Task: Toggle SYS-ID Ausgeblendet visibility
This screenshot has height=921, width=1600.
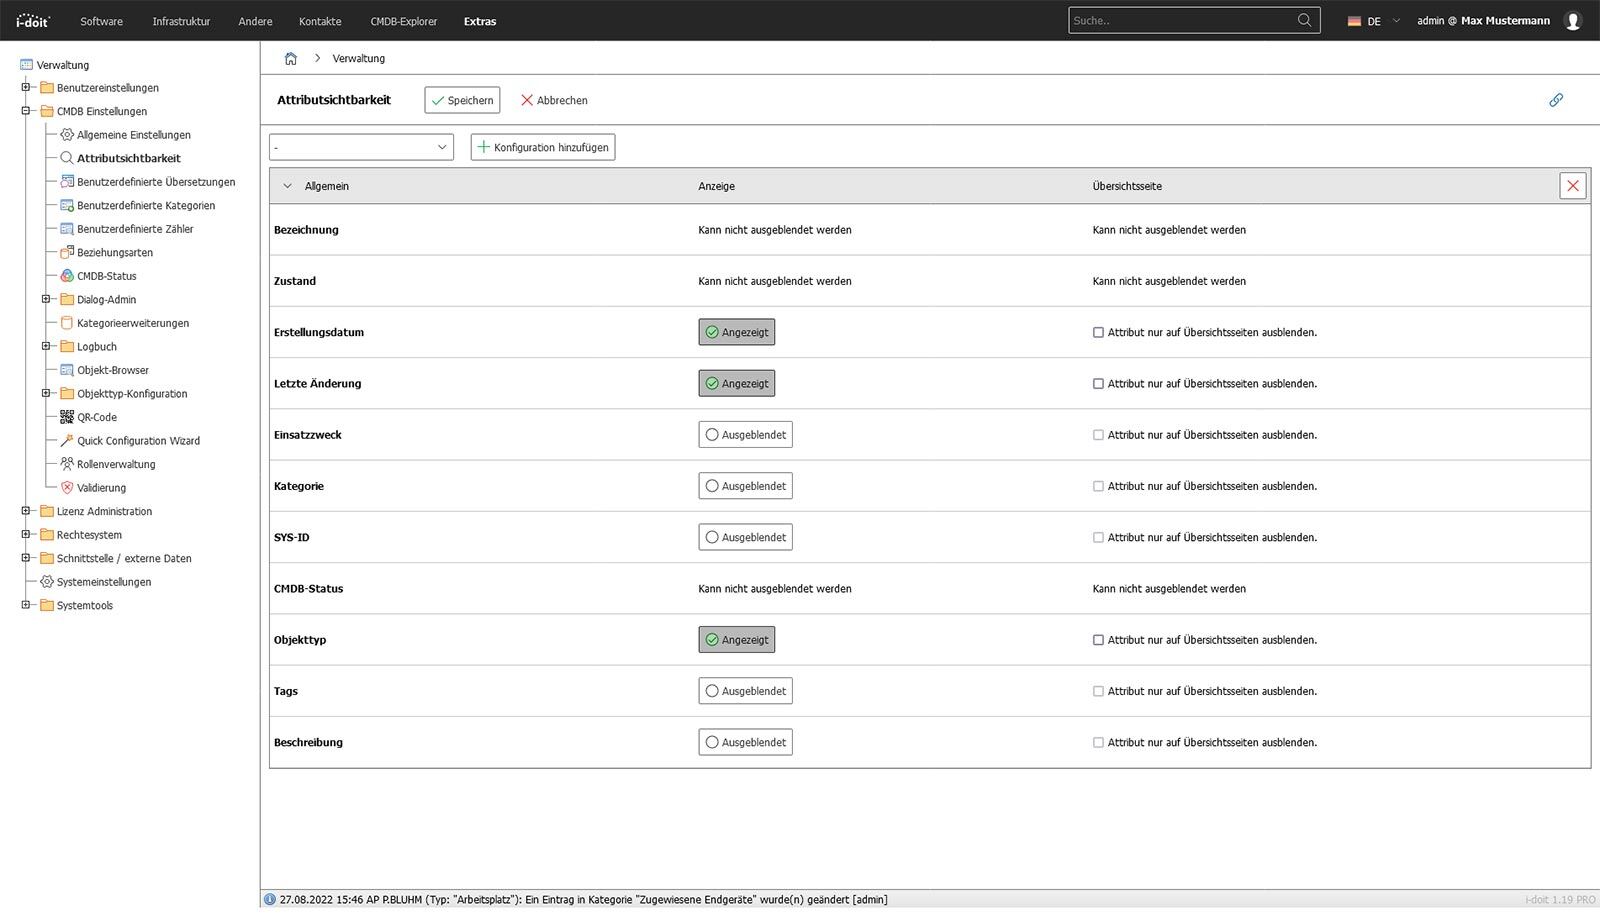Action: pos(745,537)
